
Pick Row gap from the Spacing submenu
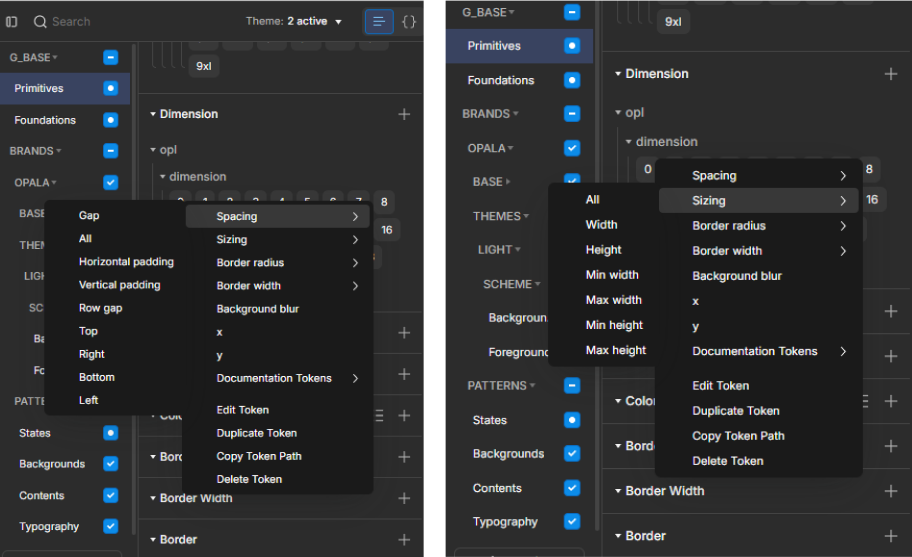pyautogui.click(x=100, y=308)
